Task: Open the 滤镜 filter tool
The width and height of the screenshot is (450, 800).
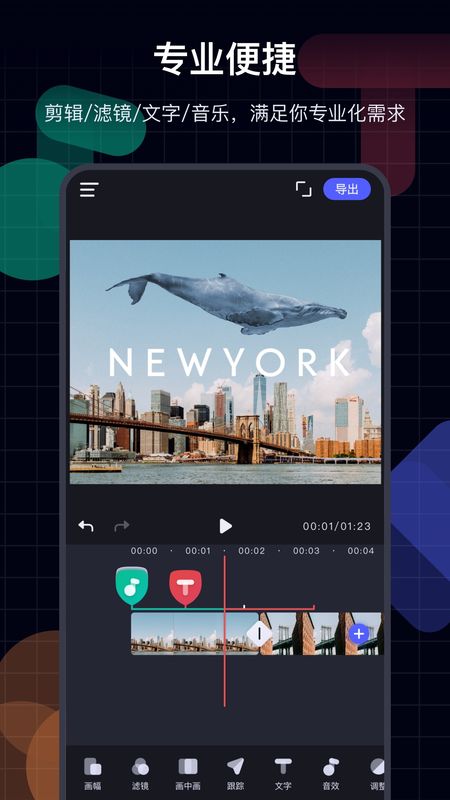Action: pyautogui.click(x=140, y=773)
